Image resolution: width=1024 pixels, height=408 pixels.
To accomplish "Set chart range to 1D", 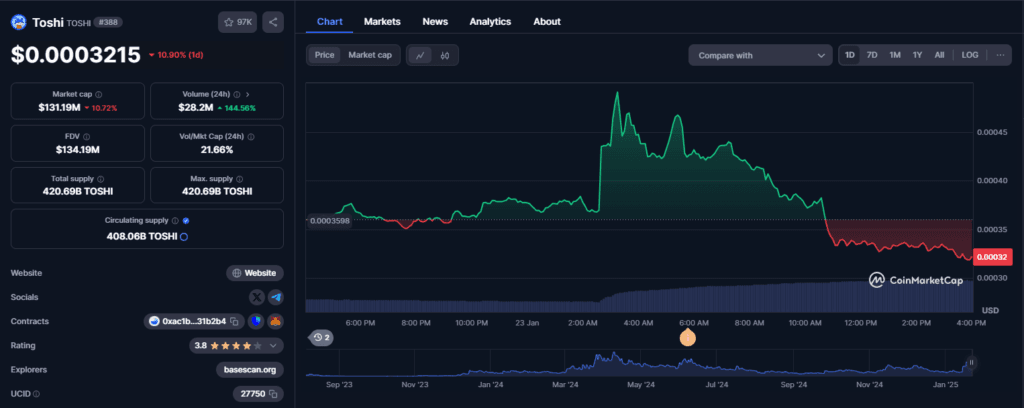I will (850, 55).
